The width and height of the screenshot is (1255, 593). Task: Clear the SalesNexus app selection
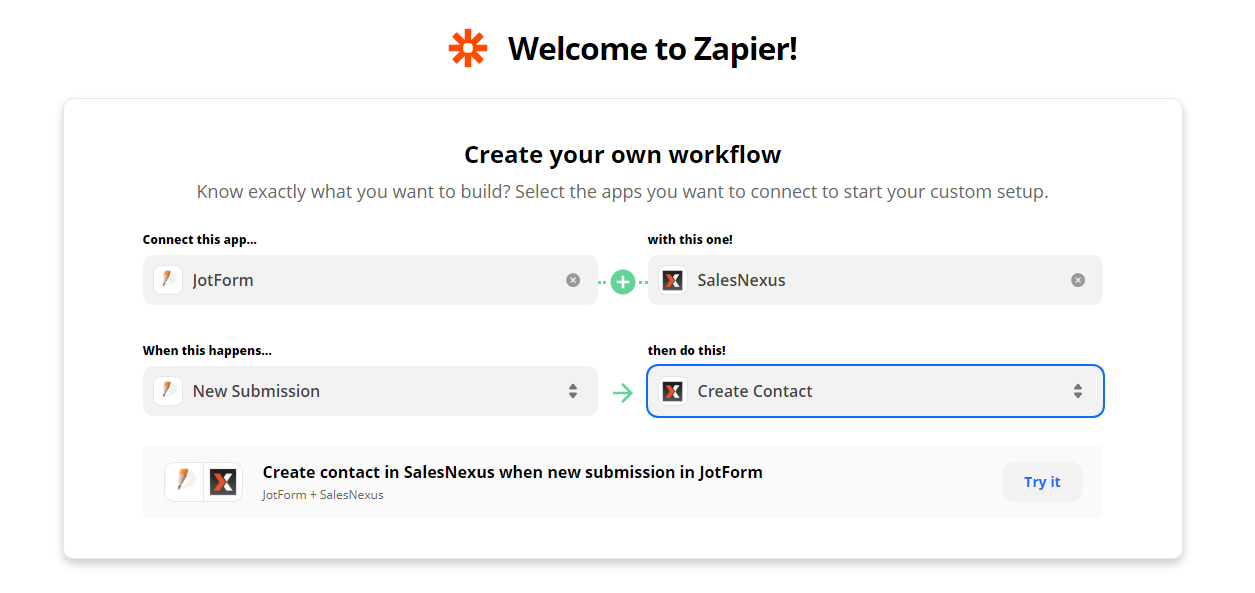point(1078,280)
